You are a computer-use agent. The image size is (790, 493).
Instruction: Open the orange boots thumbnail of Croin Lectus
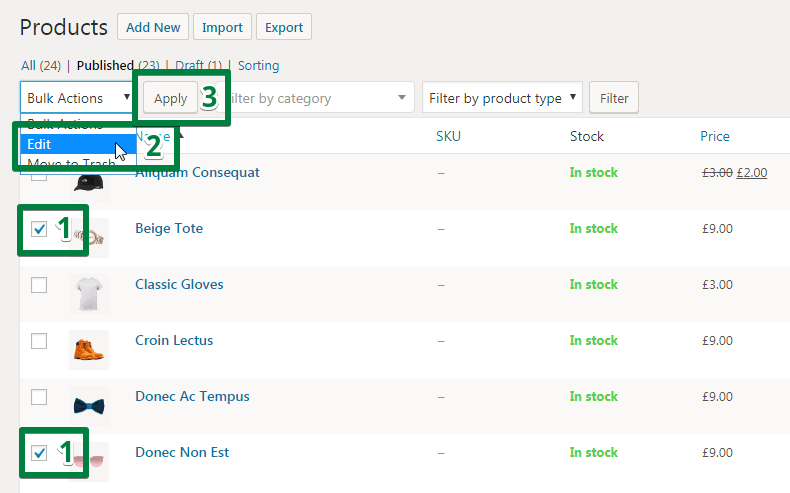89,350
